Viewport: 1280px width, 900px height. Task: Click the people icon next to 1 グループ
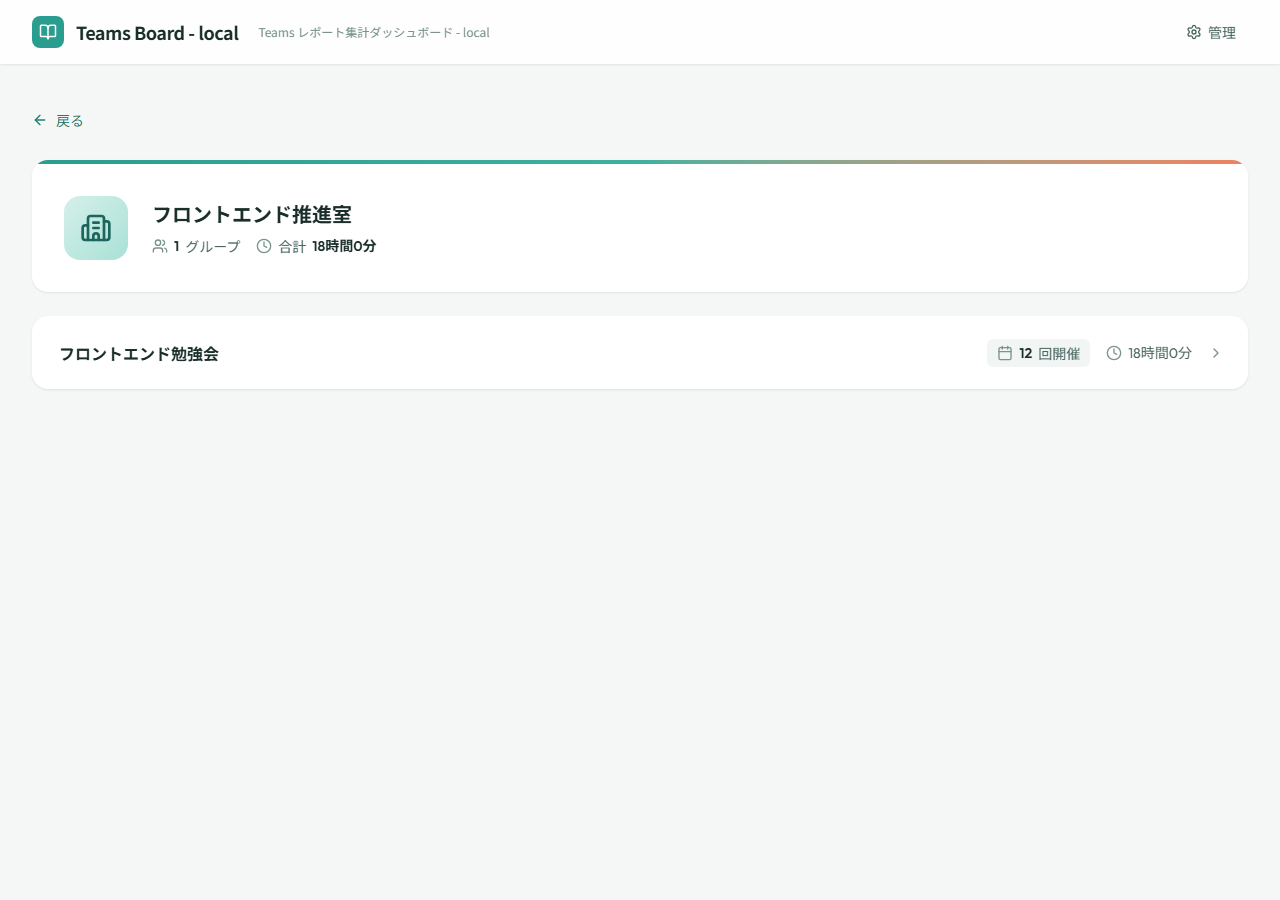(161, 246)
